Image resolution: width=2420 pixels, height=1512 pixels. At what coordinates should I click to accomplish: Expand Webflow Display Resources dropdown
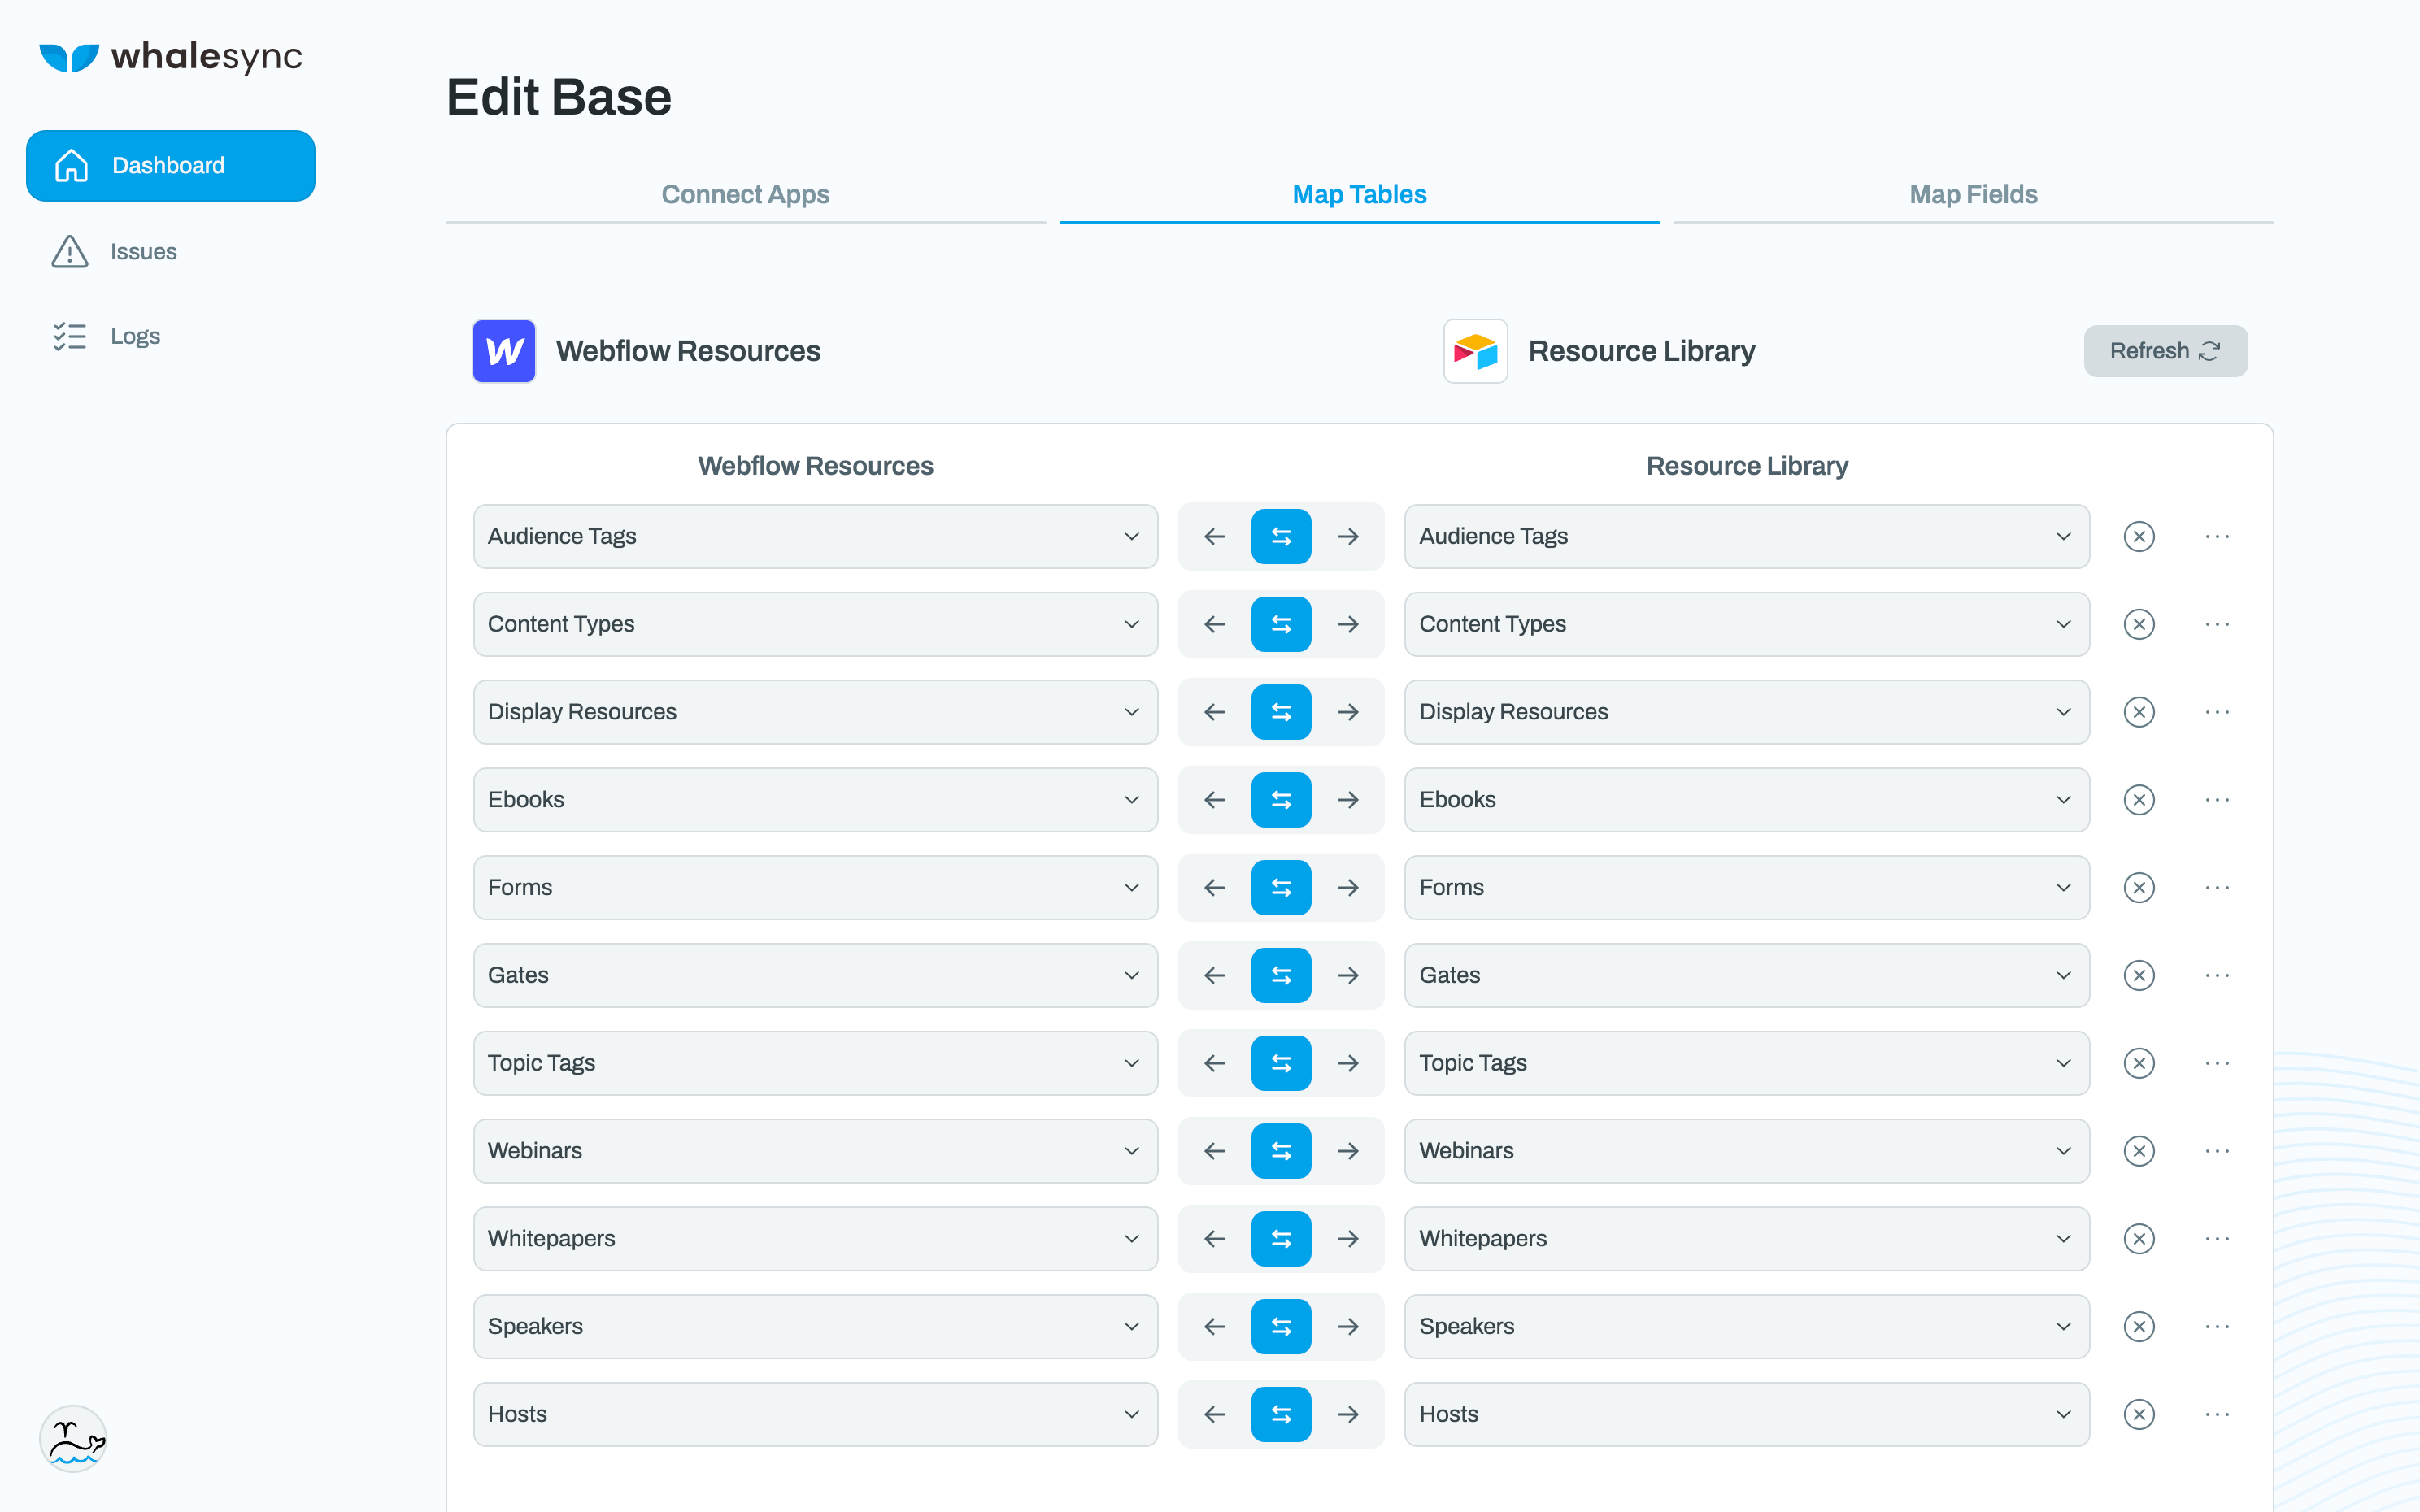click(x=815, y=712)
